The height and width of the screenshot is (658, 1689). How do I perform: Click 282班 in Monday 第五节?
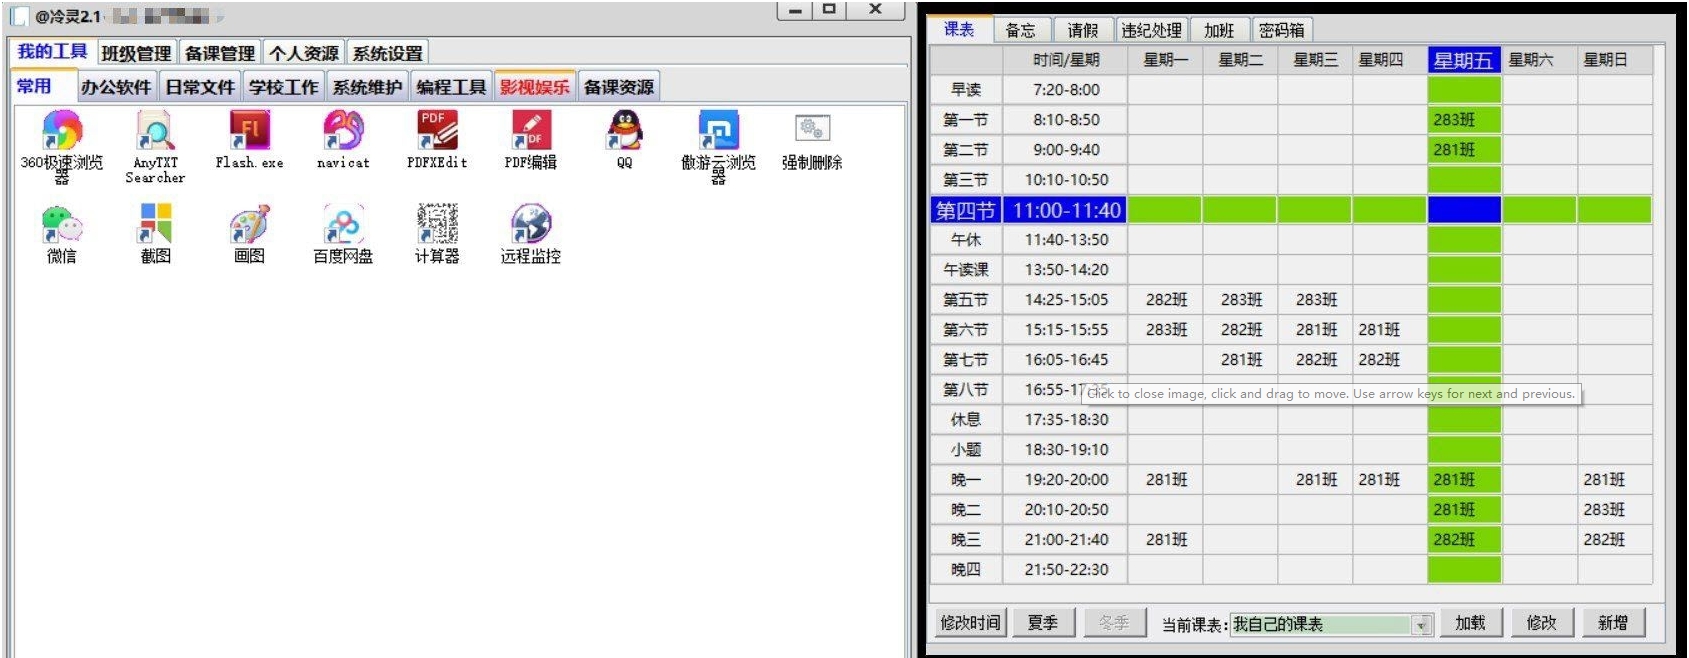click(x=1166, y=300)
